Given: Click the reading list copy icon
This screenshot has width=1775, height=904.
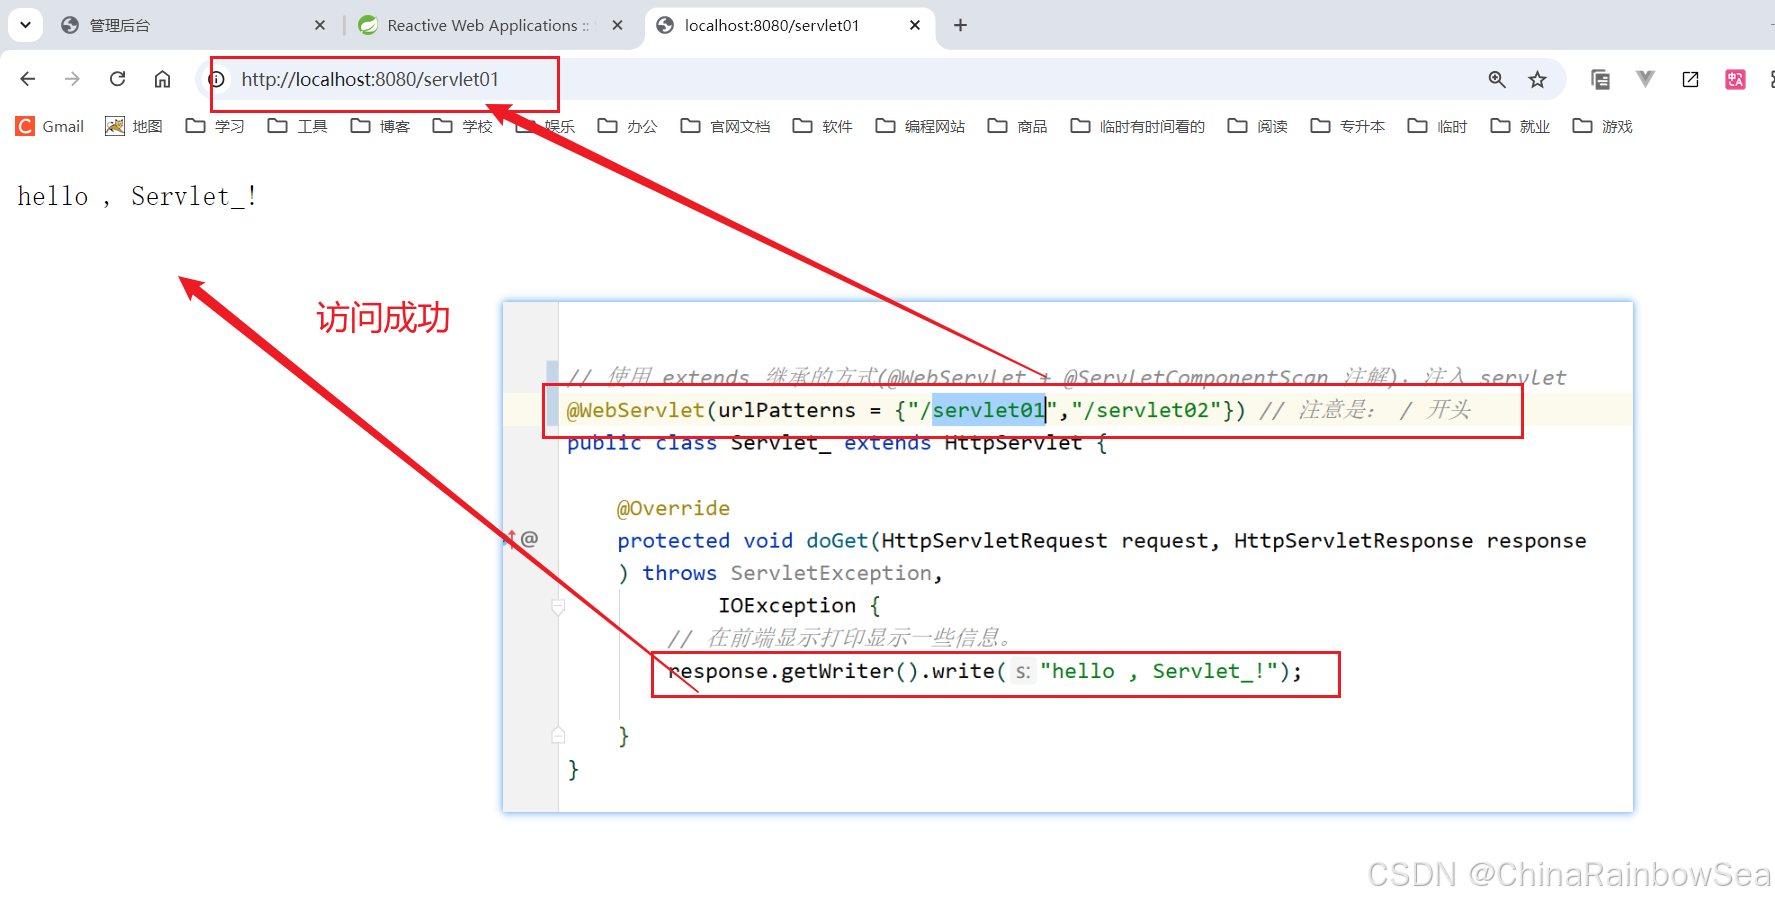Looking at the screenshot, I should coord(1601,78).
